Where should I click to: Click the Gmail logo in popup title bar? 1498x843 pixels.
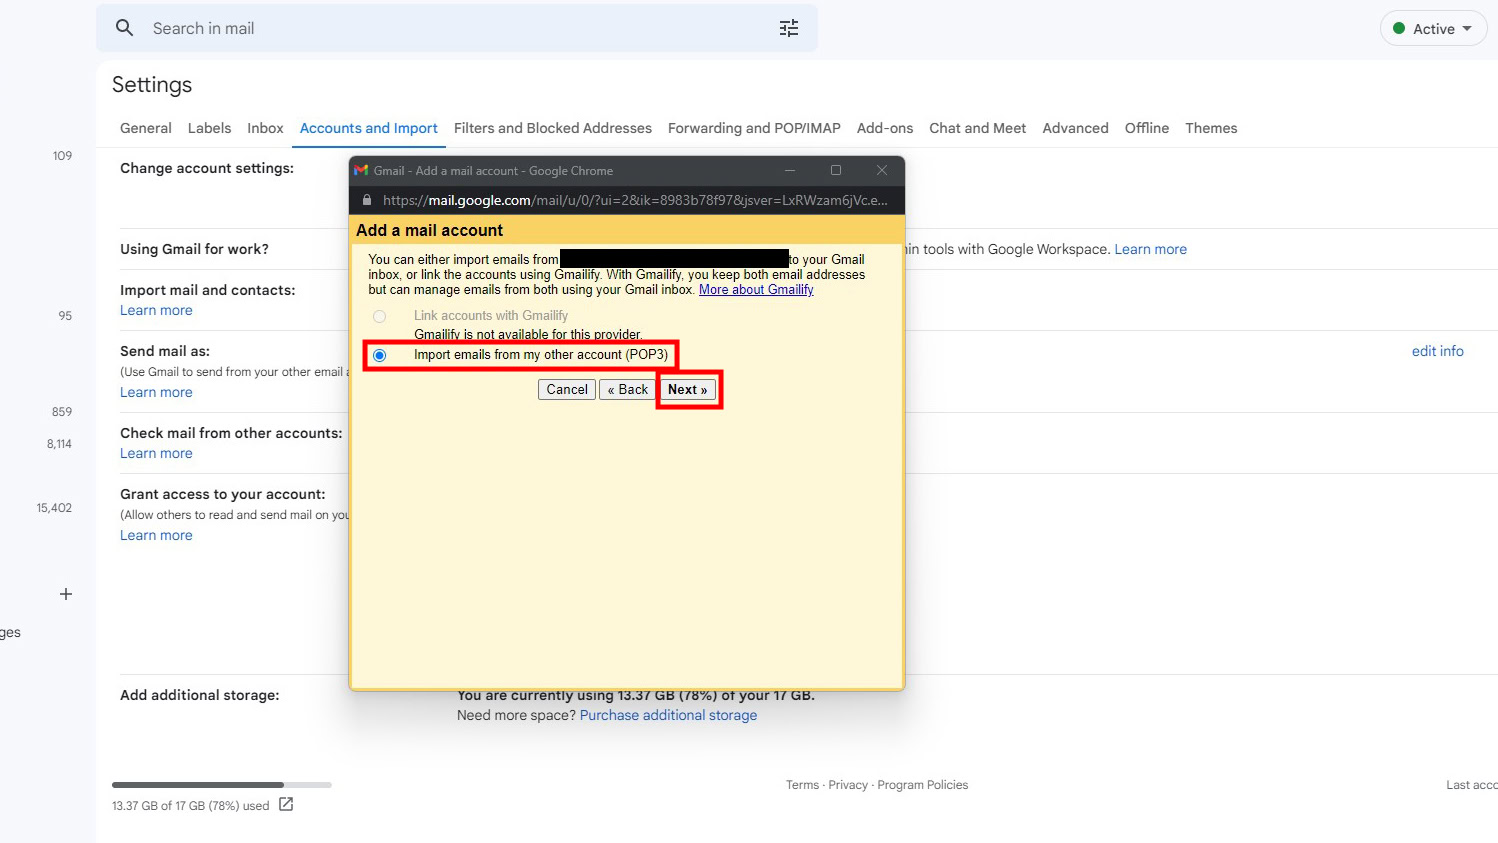point(361,170)
